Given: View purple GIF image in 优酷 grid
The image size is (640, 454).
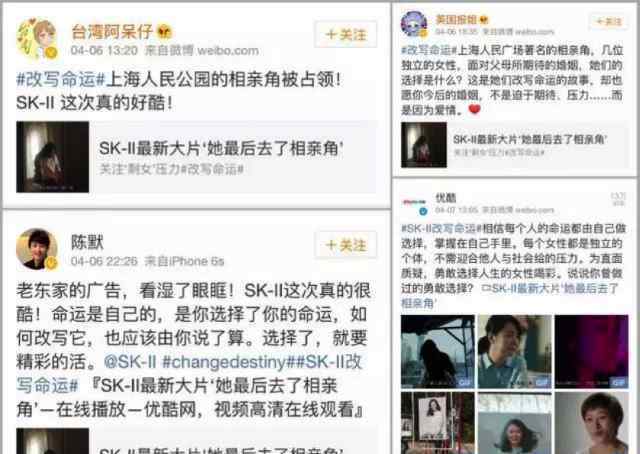Looking at the screenshot, I should [x=591, y=352].
